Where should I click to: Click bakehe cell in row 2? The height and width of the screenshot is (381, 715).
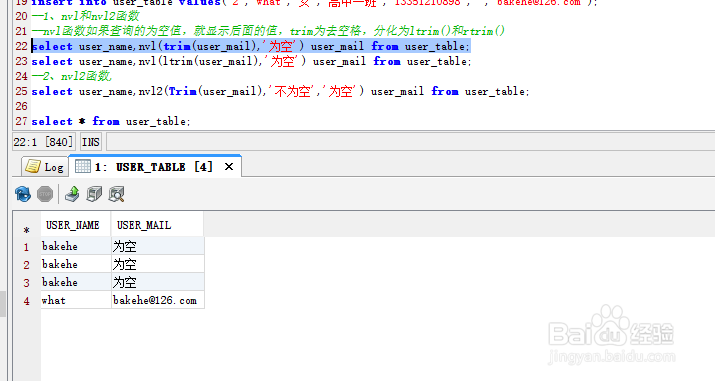point(76,264)
